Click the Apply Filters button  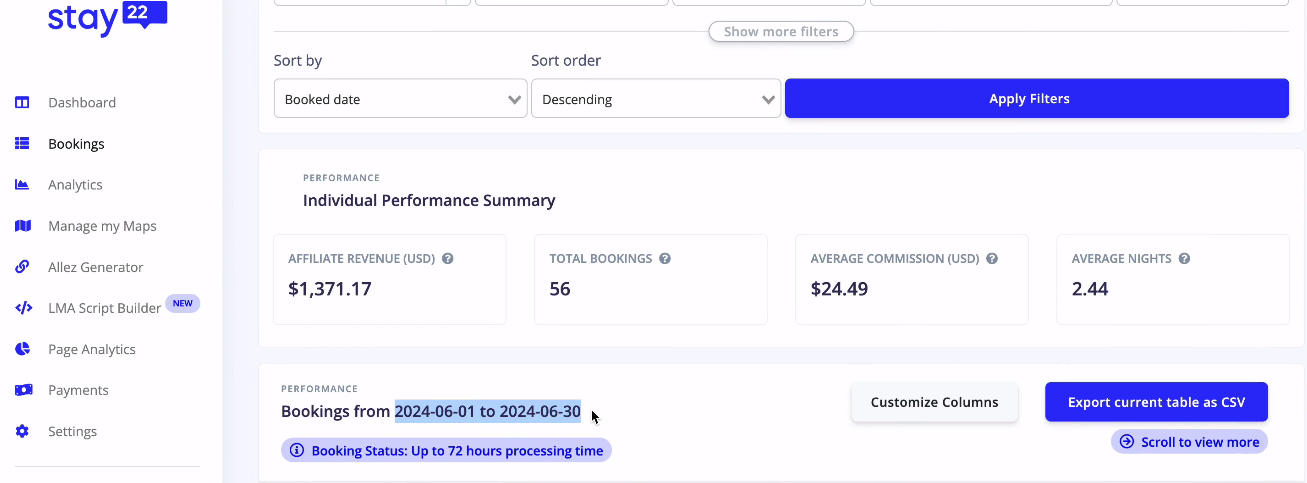tap(1037, 98)
